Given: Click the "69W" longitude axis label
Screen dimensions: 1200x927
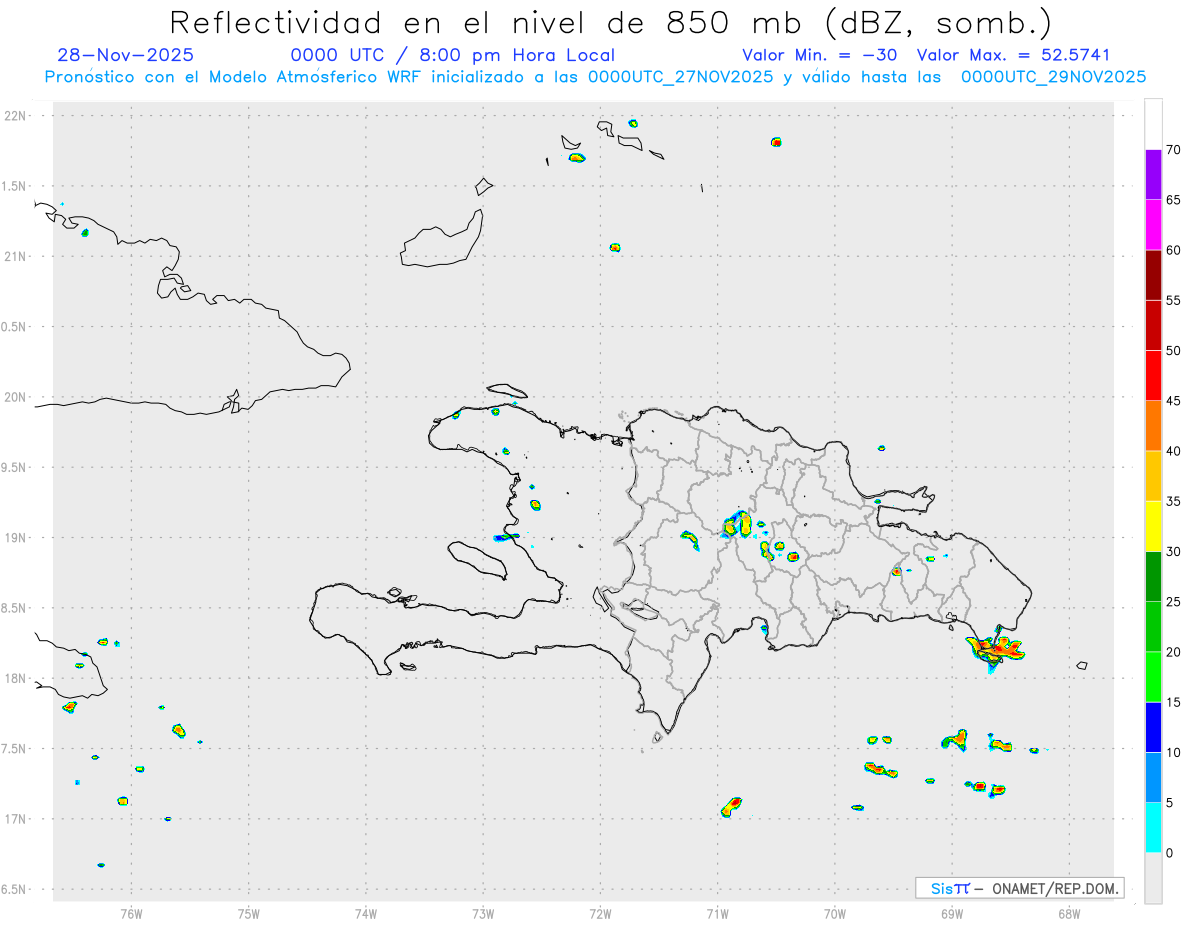Looking at the screenshot, I should coord(952,914).
